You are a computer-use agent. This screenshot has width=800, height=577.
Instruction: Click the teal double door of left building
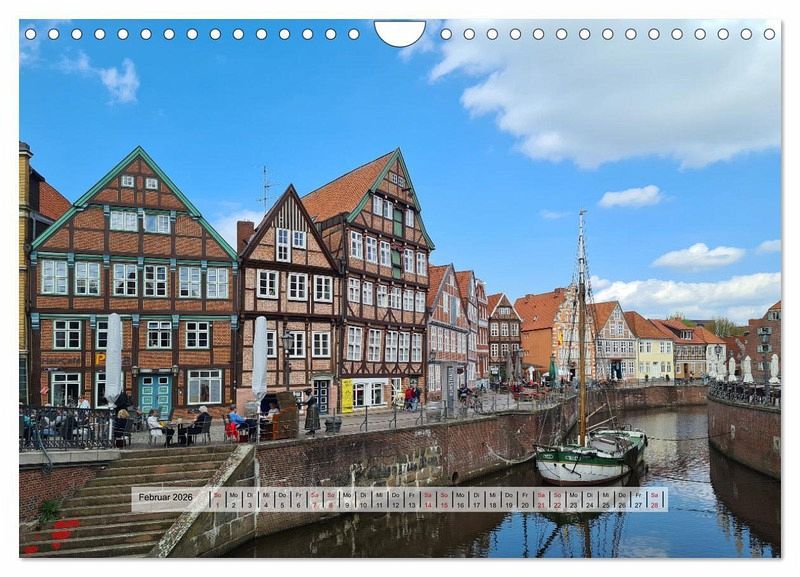[155, 393]
